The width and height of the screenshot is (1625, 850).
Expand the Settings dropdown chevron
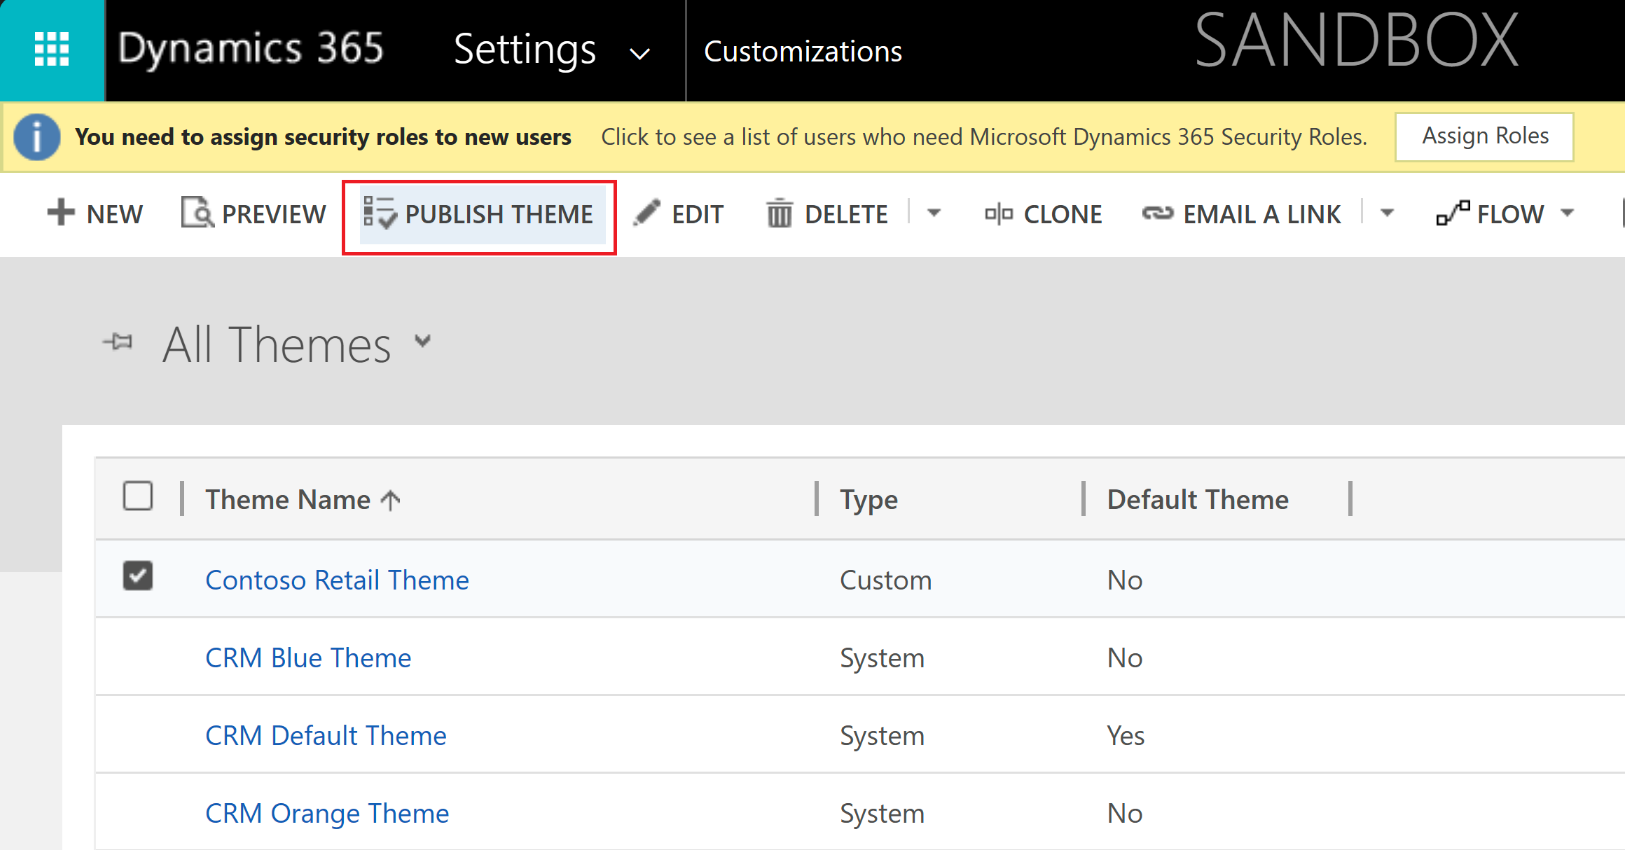point(640,53)
